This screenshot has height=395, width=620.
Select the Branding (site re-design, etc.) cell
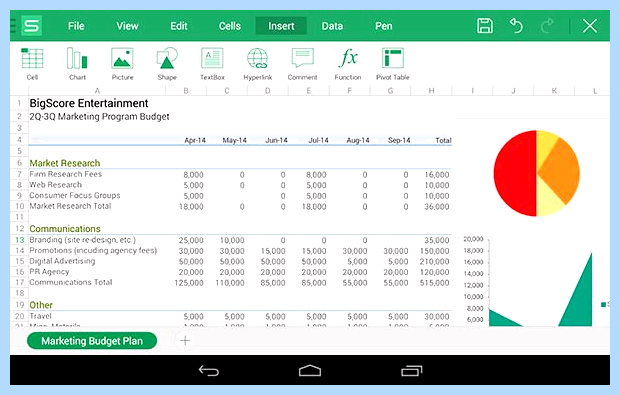(82, 240)
